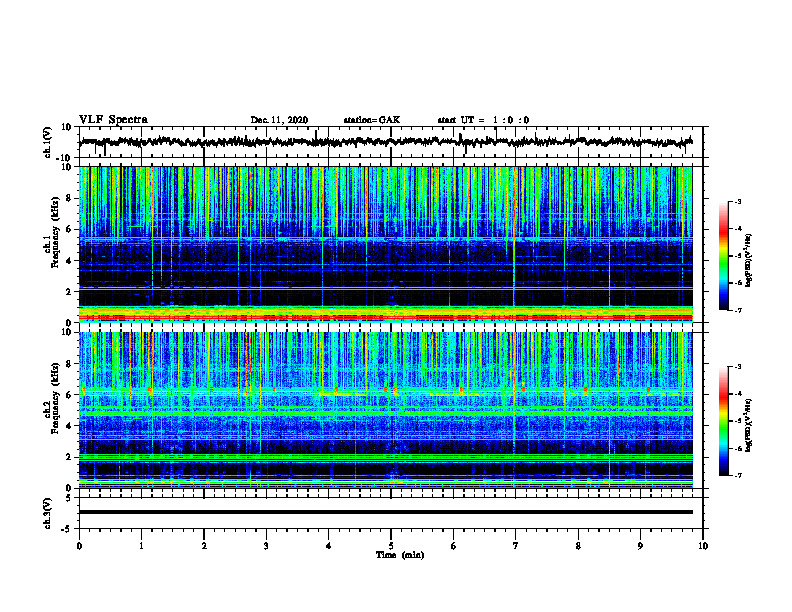This screenshot has width=792, height=612.
Task: Click the ch.2 spectrogram panel
Action: 385,410
